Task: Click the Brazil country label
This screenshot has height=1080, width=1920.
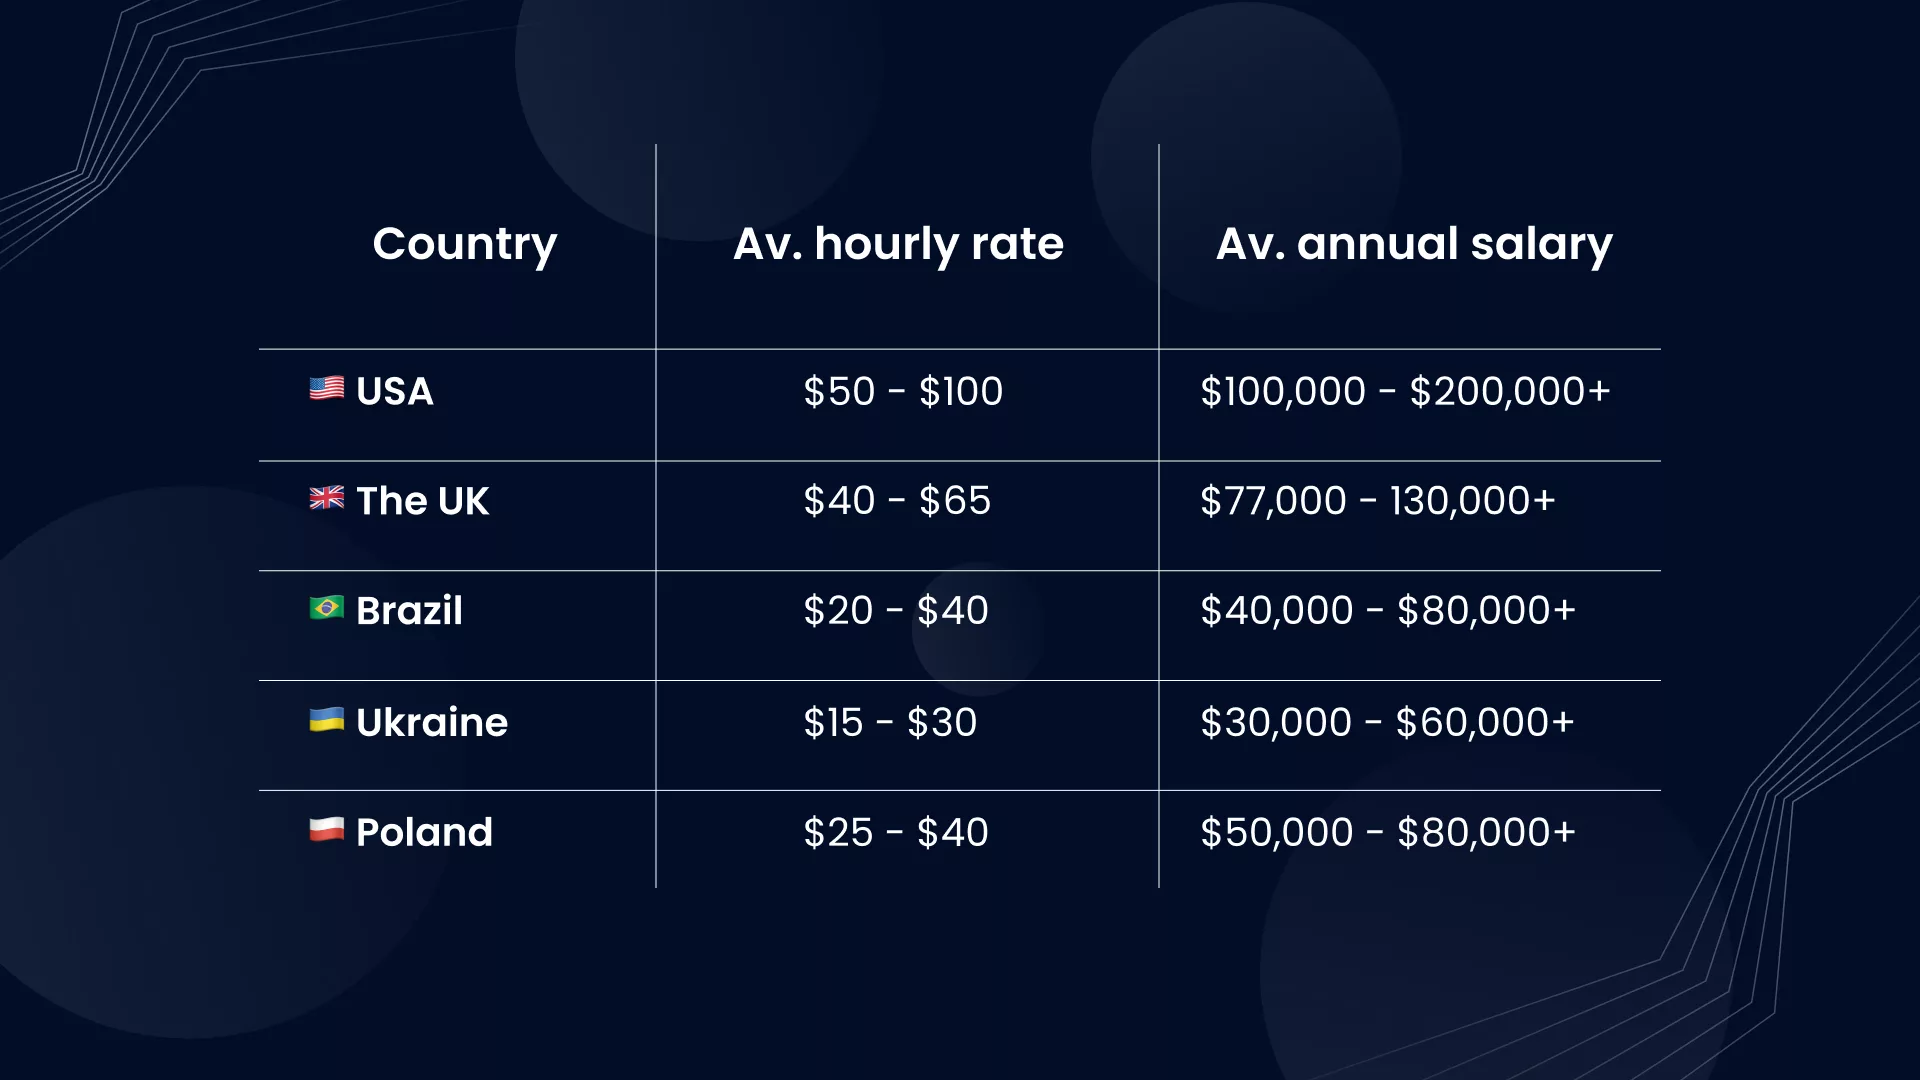Action: [410, 611]
